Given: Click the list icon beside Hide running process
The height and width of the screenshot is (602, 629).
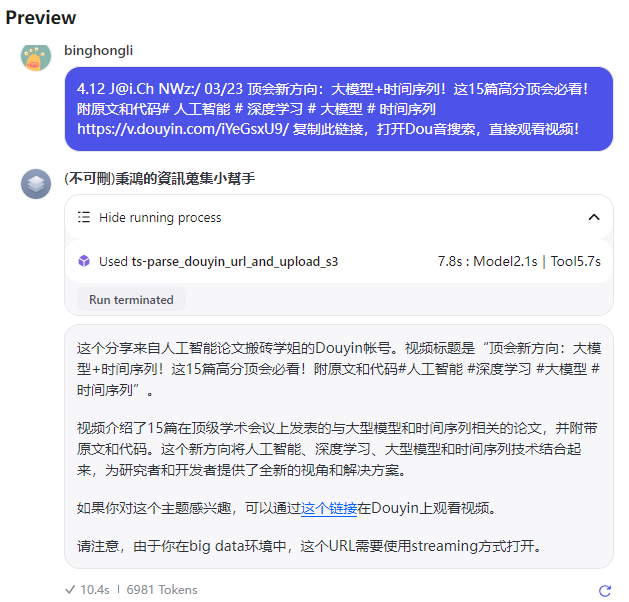Looking at the screenshot, I should [x=84, y=217].
